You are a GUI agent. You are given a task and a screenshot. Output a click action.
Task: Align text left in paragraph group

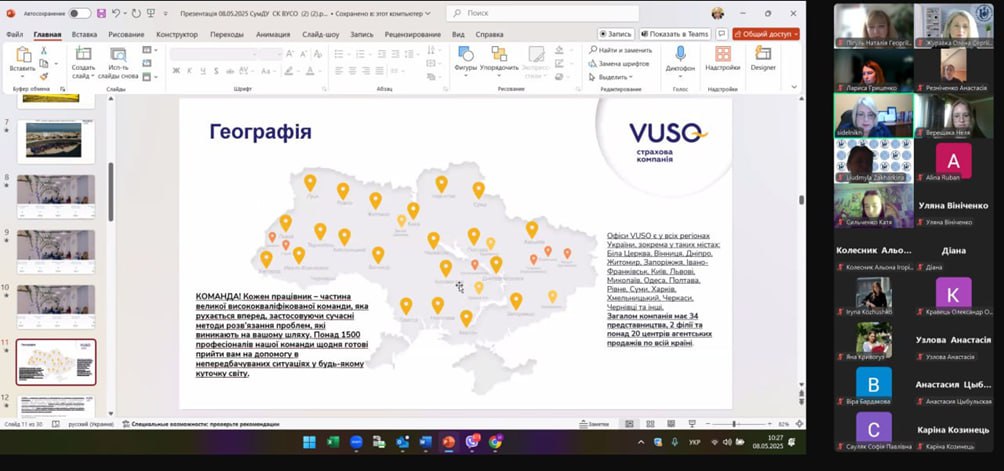point(339,71)
